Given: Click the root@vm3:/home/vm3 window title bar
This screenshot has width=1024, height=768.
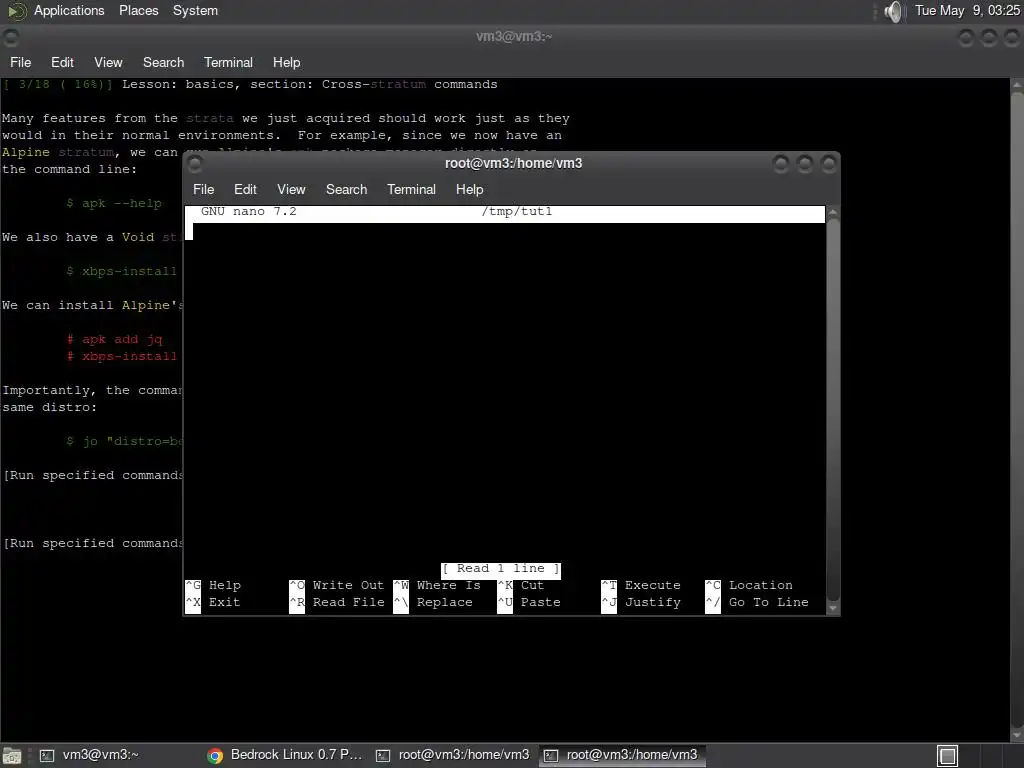Looking at the screenshot, I should point(513,163).
